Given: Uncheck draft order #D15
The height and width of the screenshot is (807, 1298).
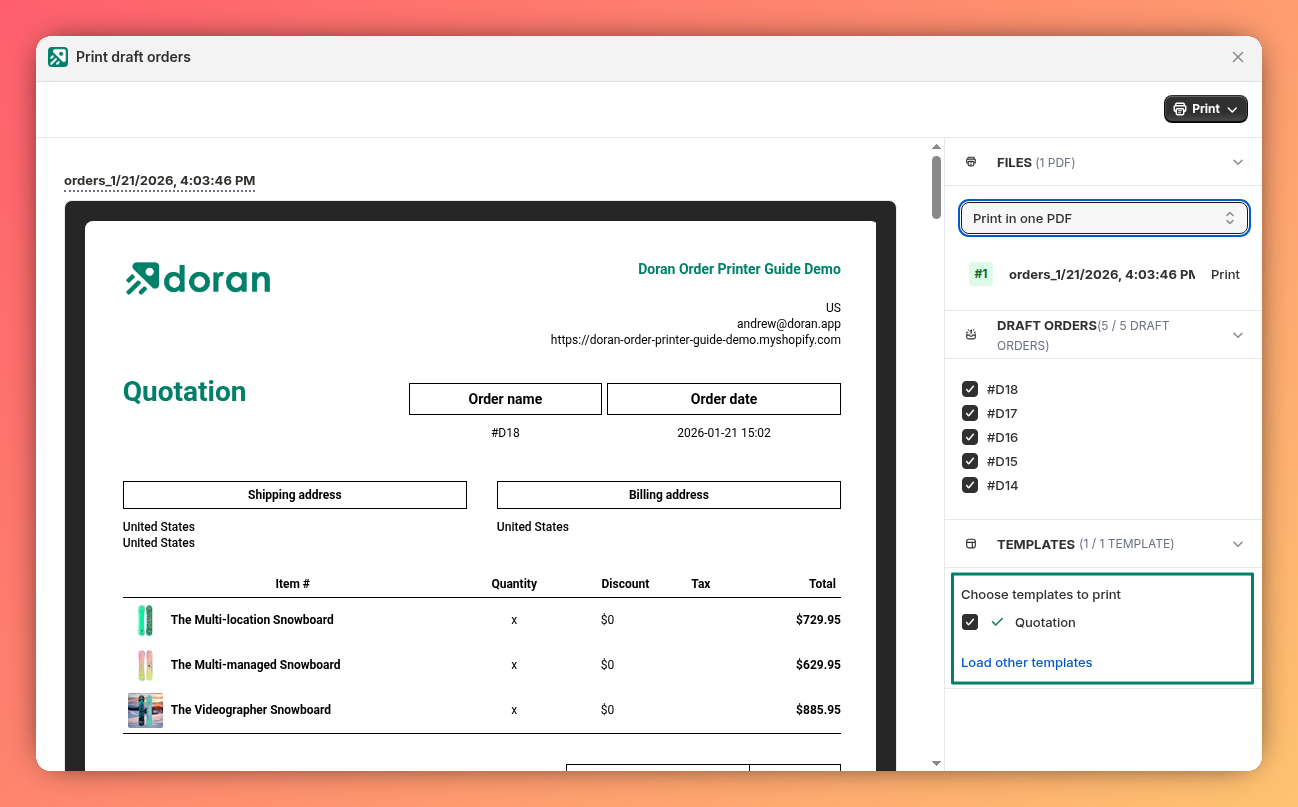Looking at the screenshot, I should pos(970,461).
